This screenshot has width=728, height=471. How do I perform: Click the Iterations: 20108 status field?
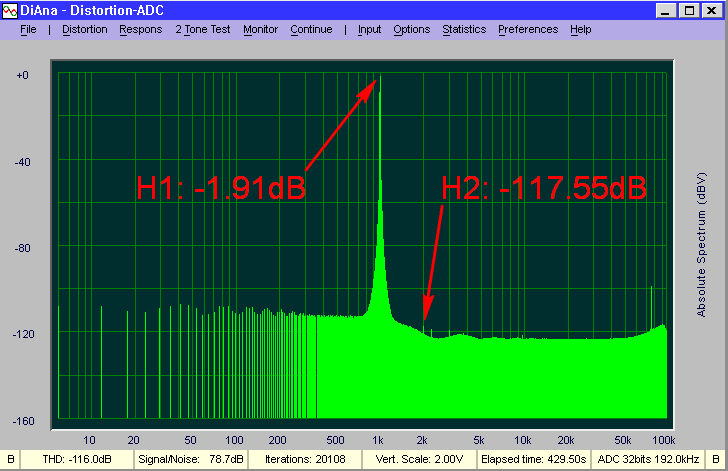tap(305, 459)
